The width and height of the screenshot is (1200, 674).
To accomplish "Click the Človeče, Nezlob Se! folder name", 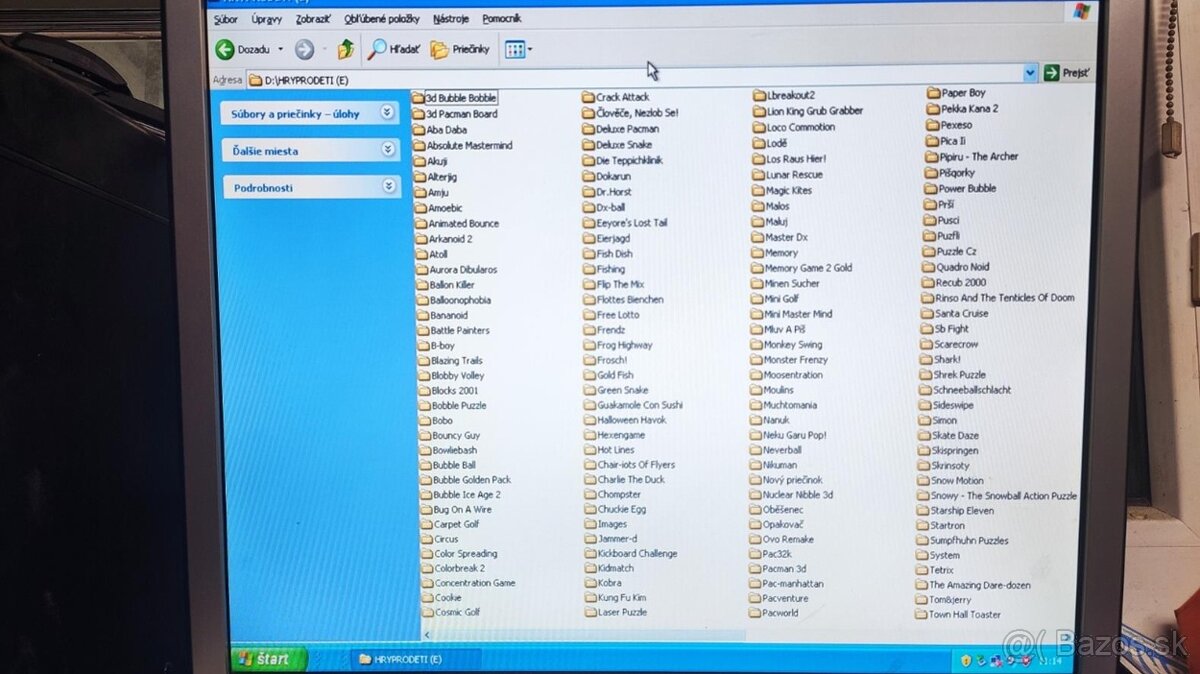I will [637, 113].
